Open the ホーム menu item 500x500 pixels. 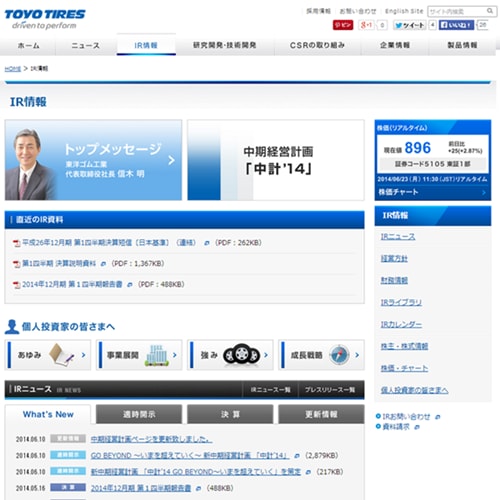[29, 45]
